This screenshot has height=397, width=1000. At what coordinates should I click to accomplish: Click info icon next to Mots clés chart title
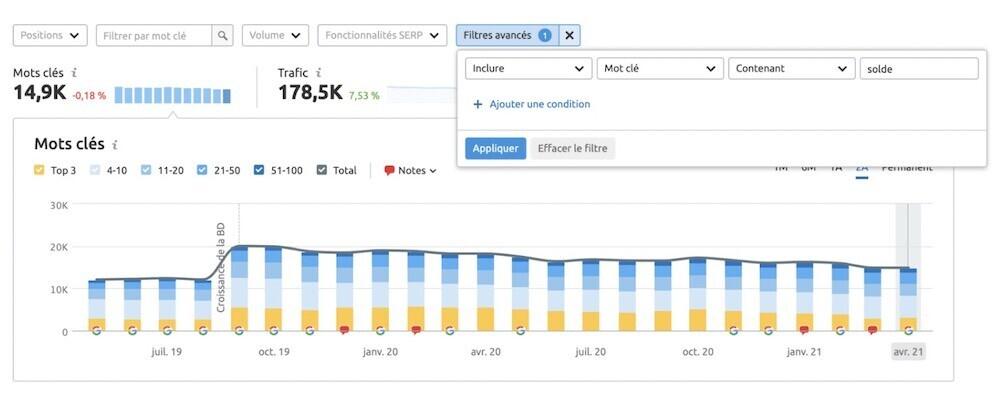pyautogui.click(x=115, y=145)
